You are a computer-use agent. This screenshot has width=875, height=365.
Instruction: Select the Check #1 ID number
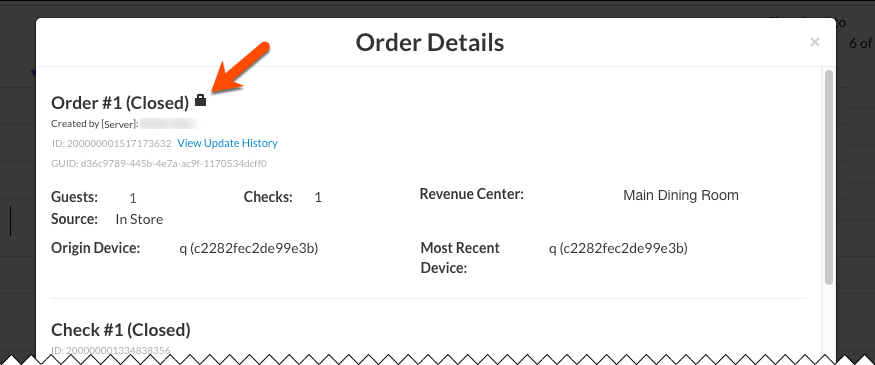tap(118, 351)
